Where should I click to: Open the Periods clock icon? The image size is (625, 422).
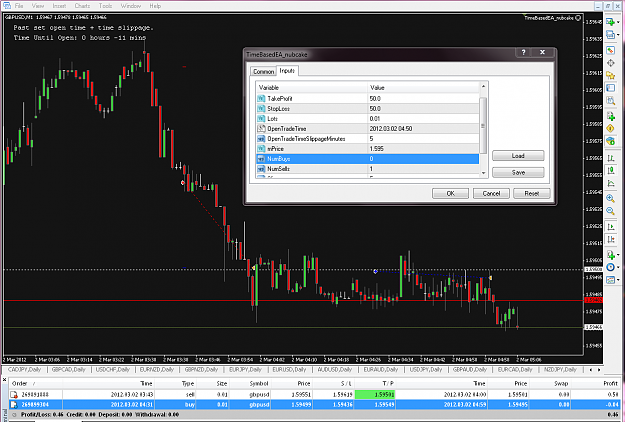click(x=610, y=267)
